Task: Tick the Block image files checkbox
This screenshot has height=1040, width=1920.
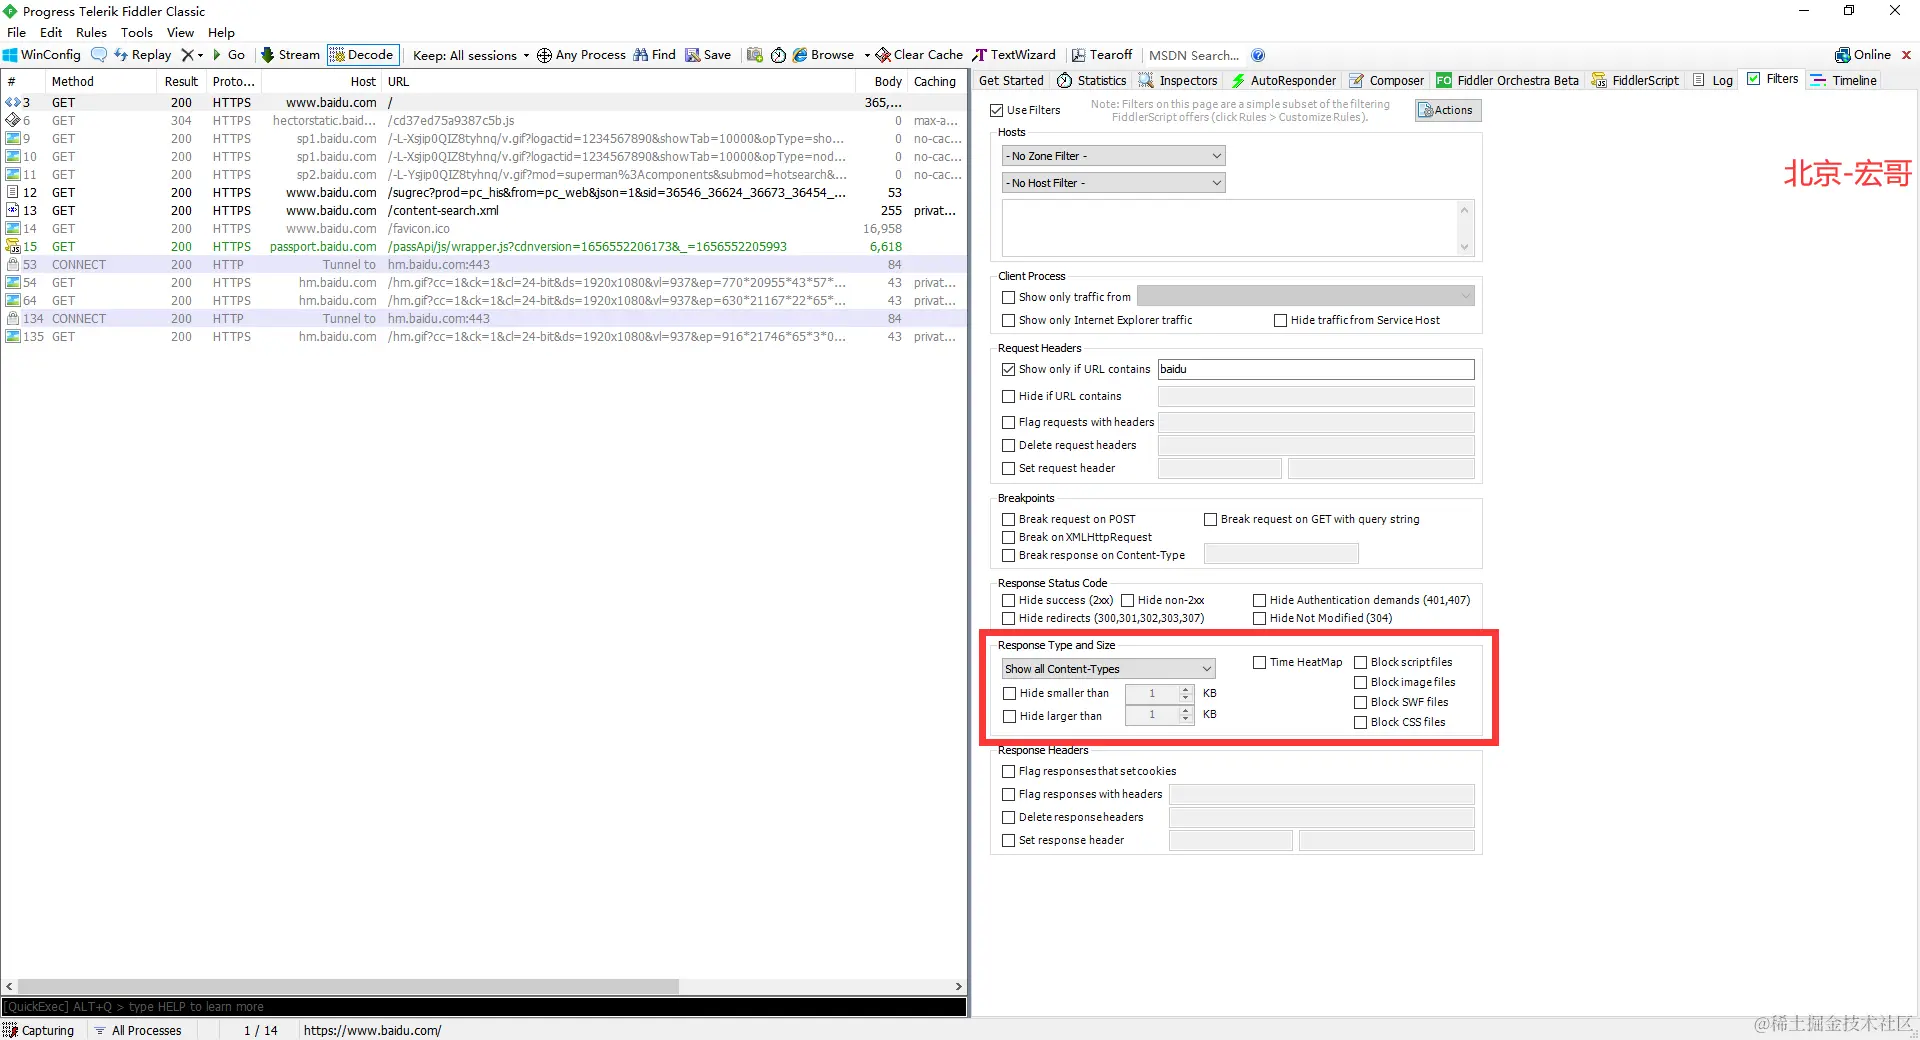Action: tap(1360, 682)
